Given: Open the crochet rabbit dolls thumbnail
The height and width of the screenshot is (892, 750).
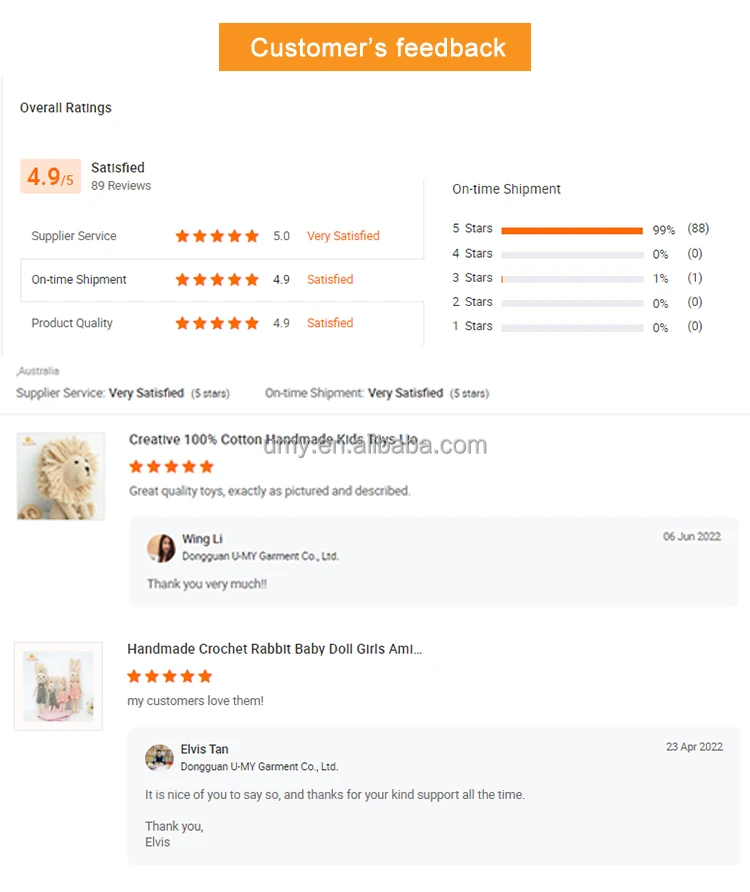Looking at the screenshot, I should click(58, 686).
